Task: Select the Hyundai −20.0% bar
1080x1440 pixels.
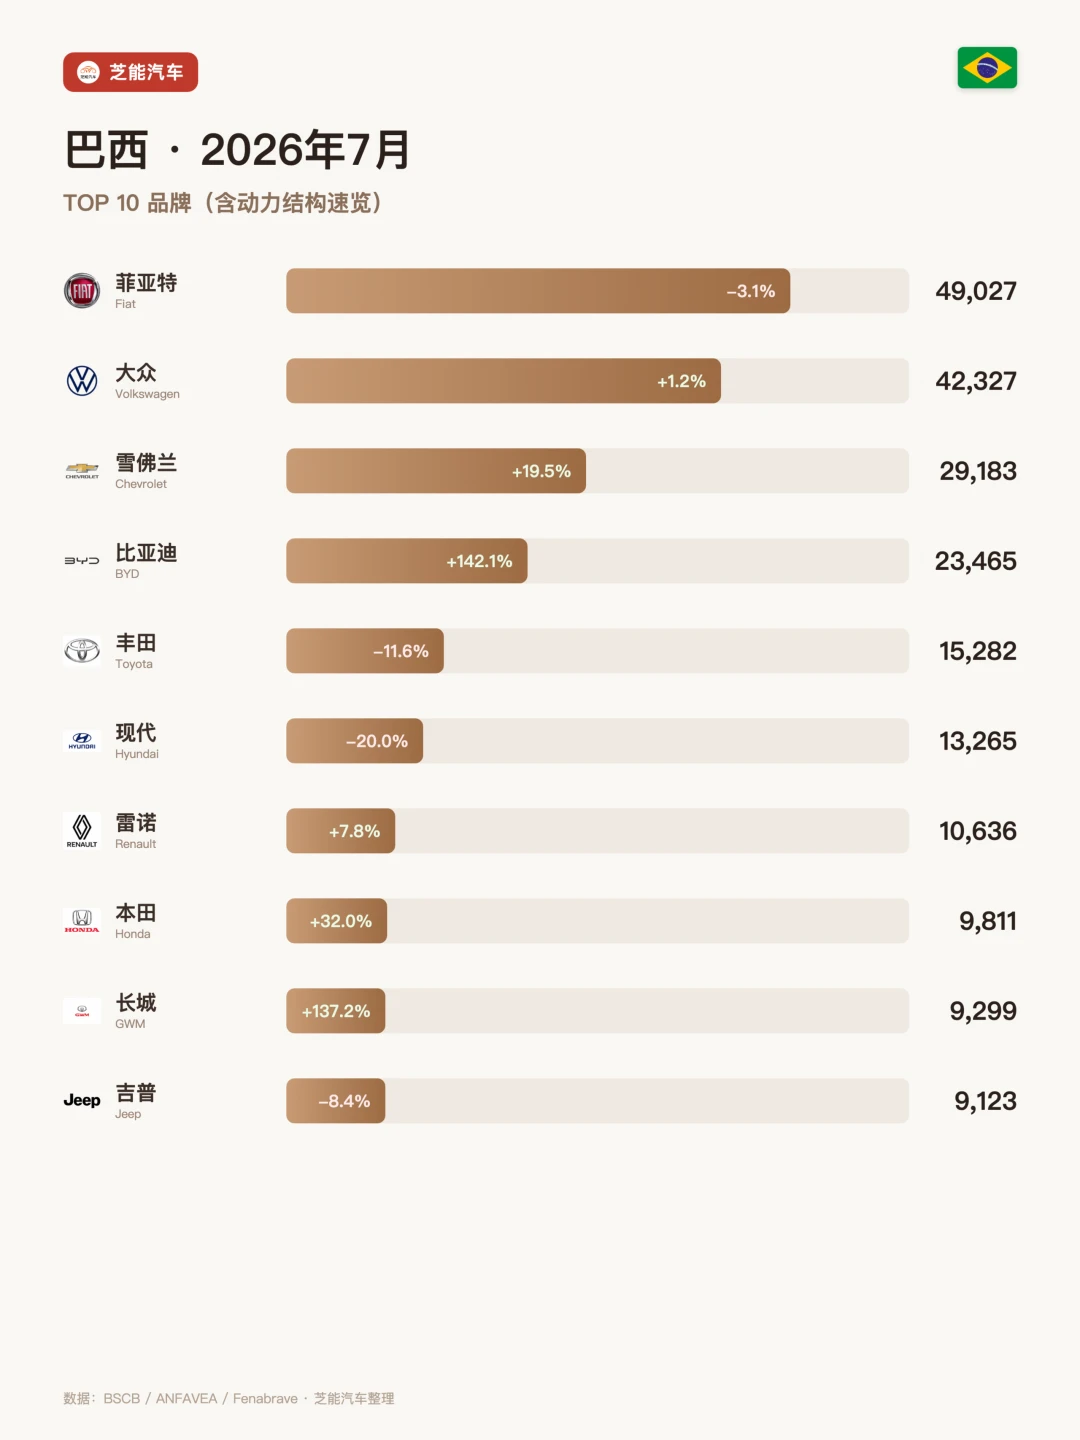Action: (354, 741)
